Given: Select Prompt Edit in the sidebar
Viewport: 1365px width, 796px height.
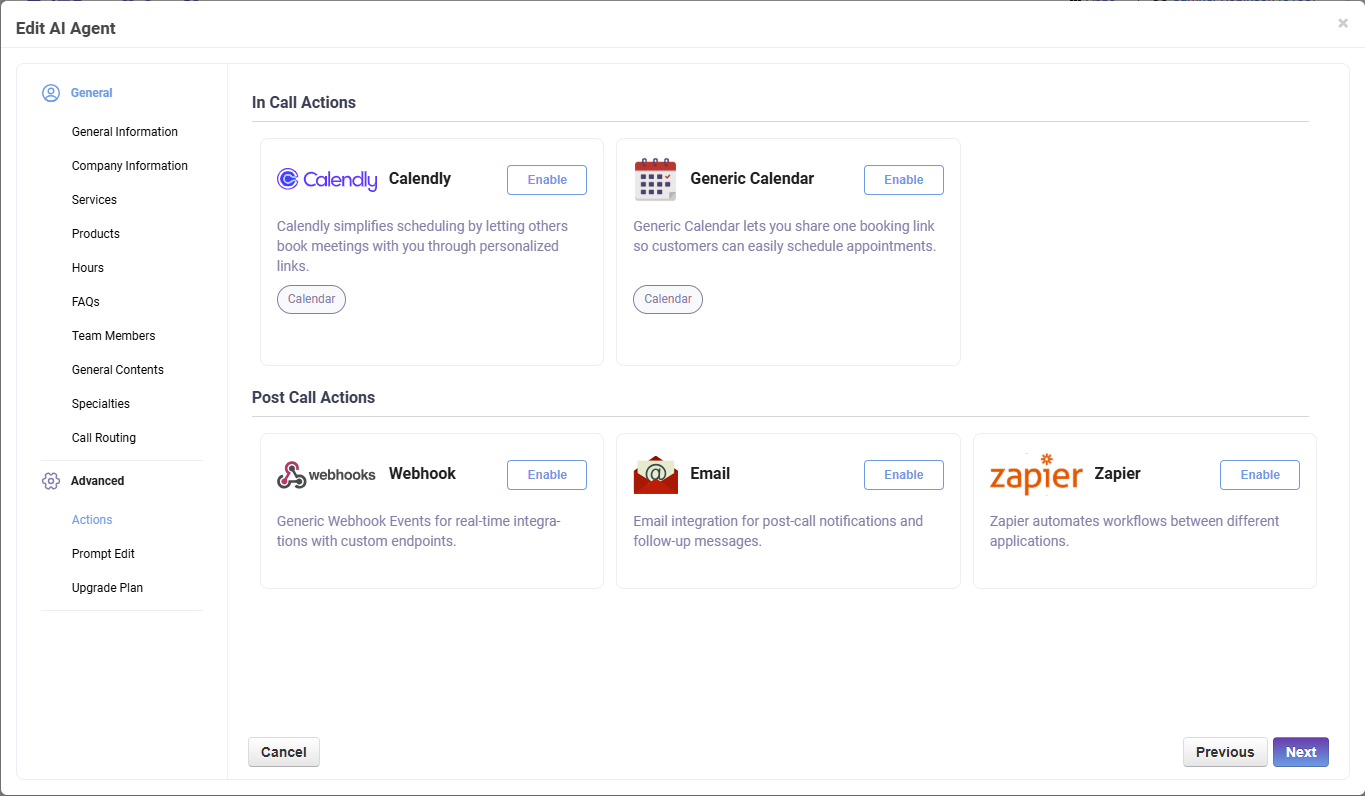Looking at the screenshot, I should 103,554.
